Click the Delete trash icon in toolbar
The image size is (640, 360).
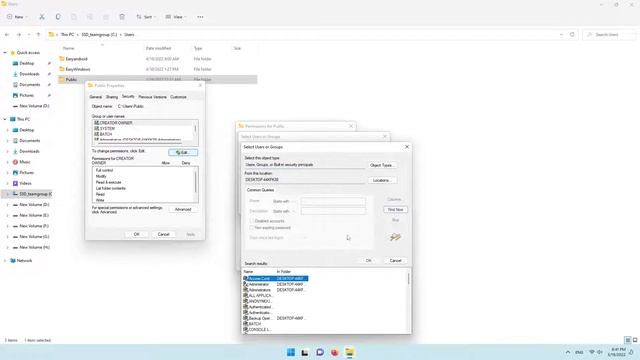122,17
